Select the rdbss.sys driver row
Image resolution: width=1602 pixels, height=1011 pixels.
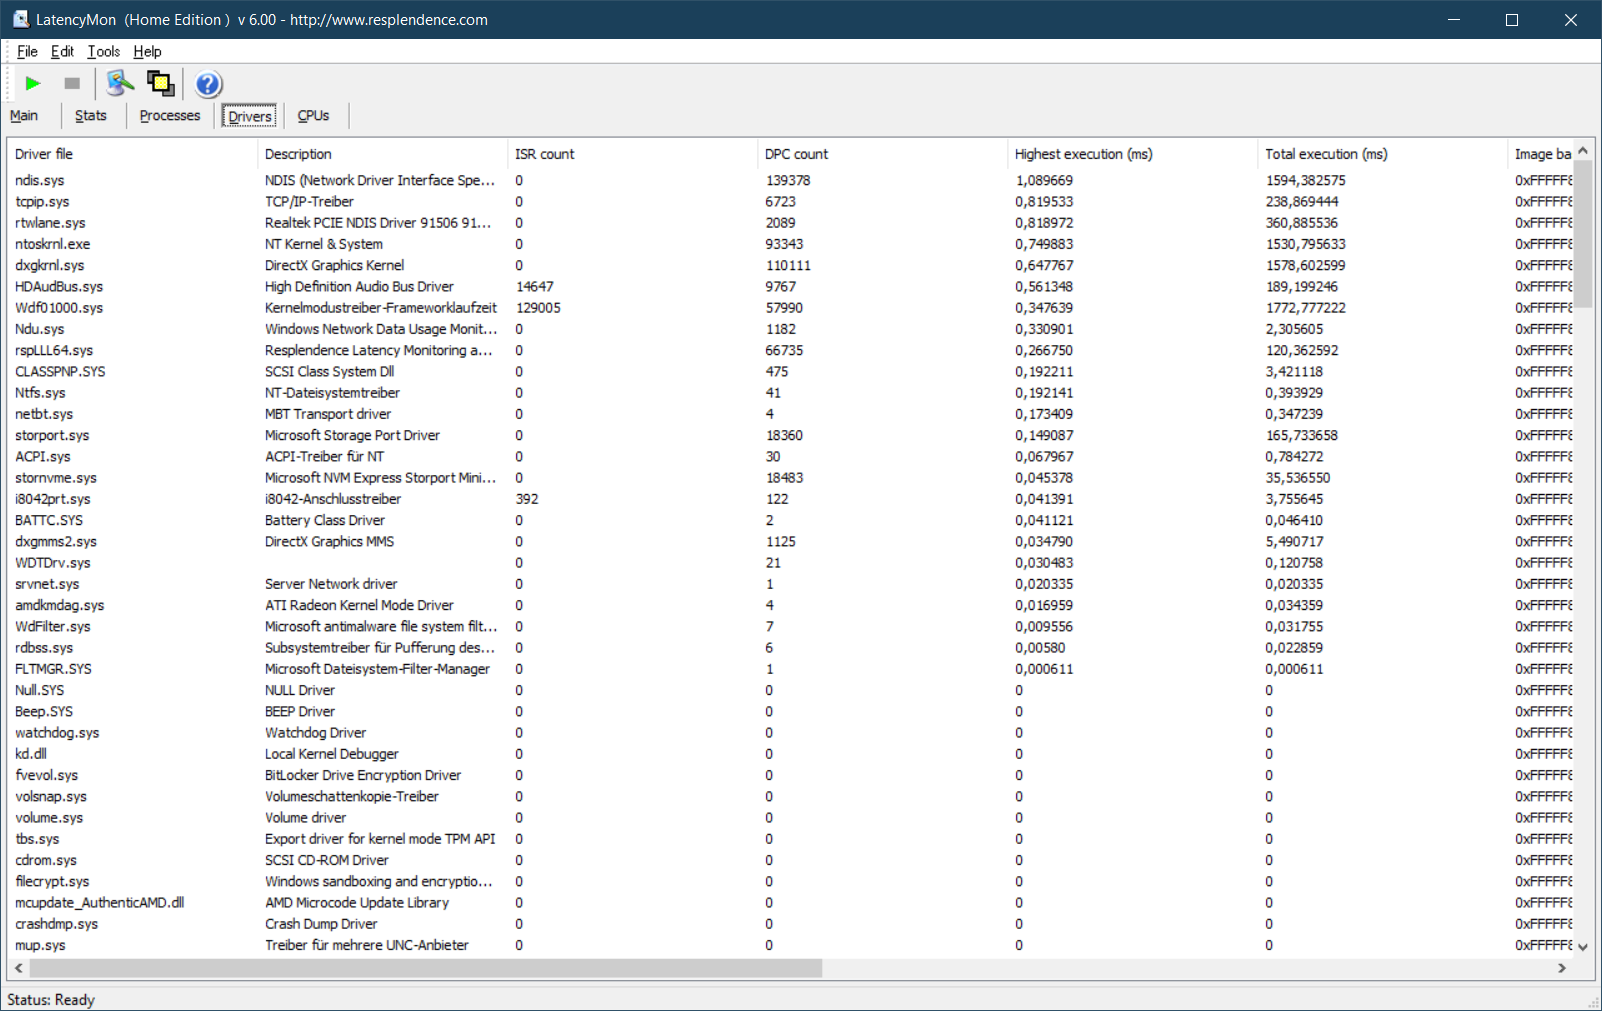(x=790, y=648)
